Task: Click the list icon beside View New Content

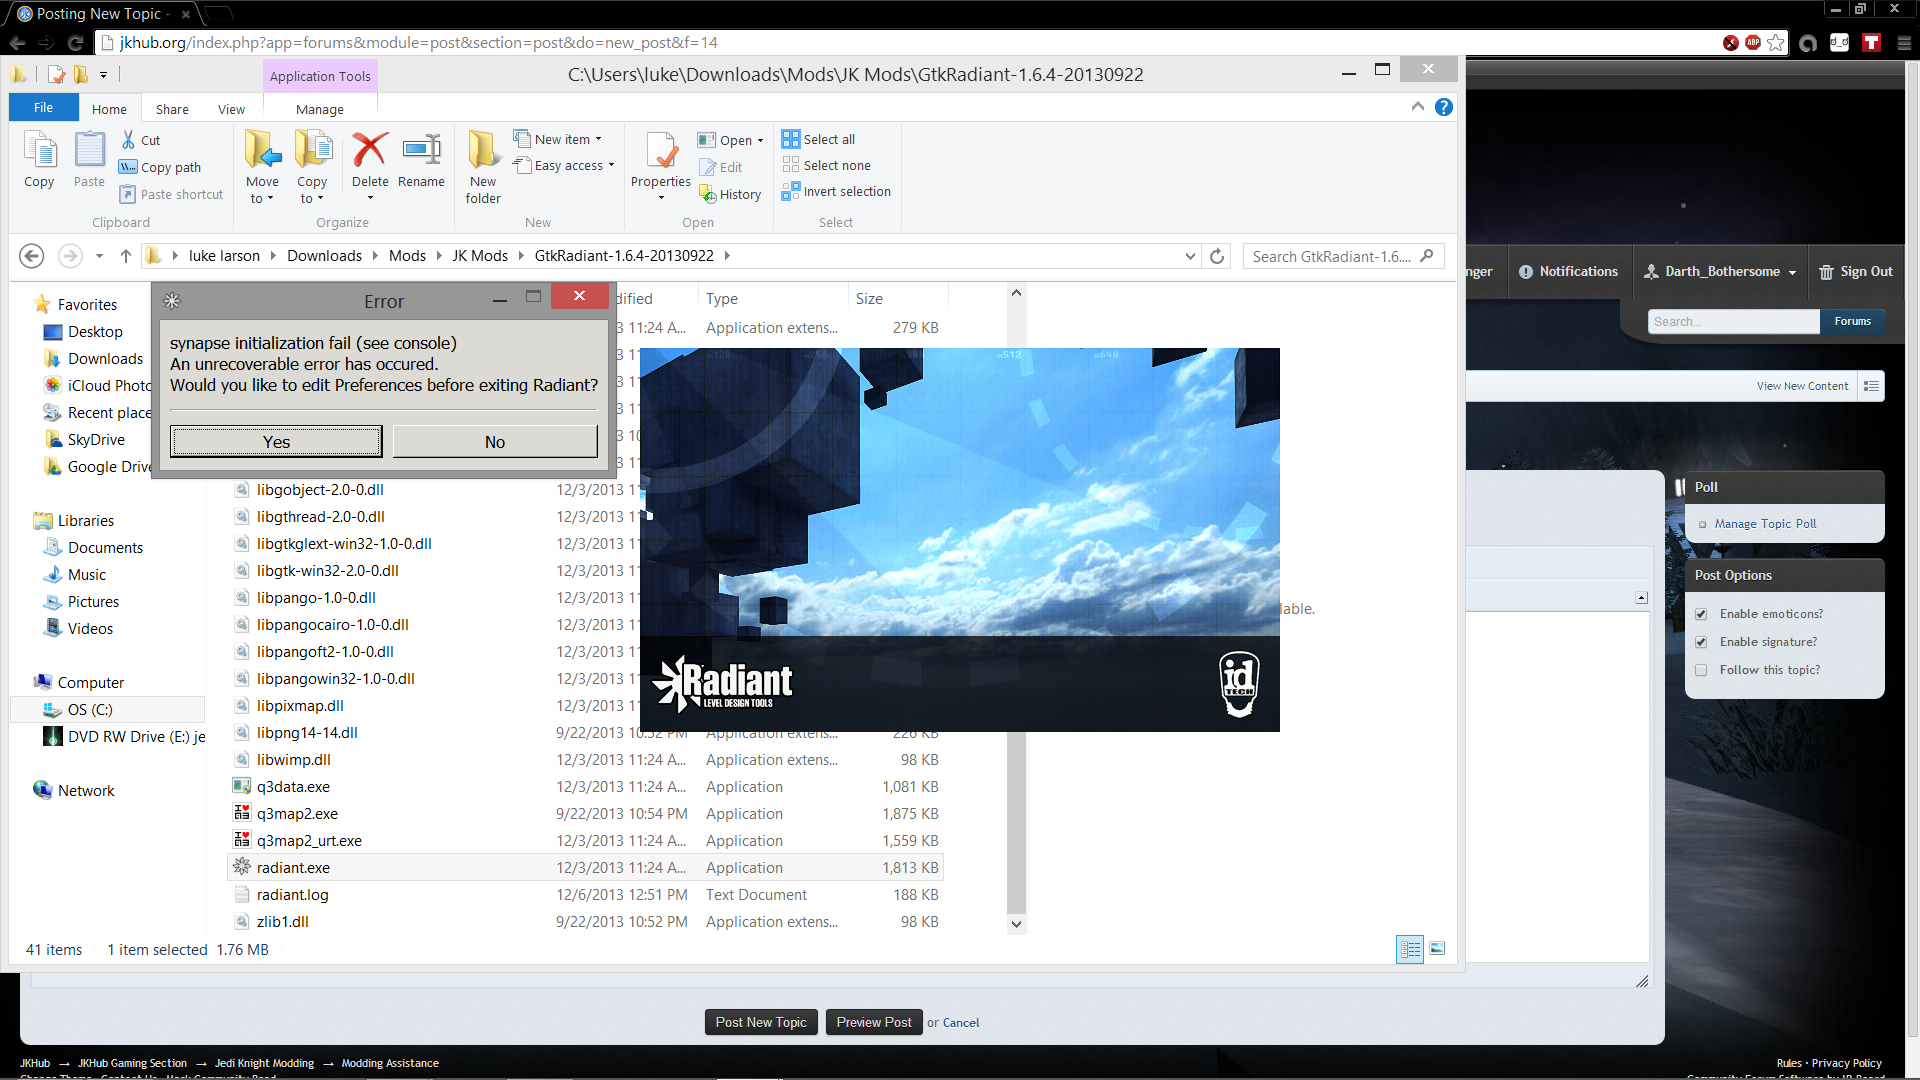Action: click(x=1871, y=386)
